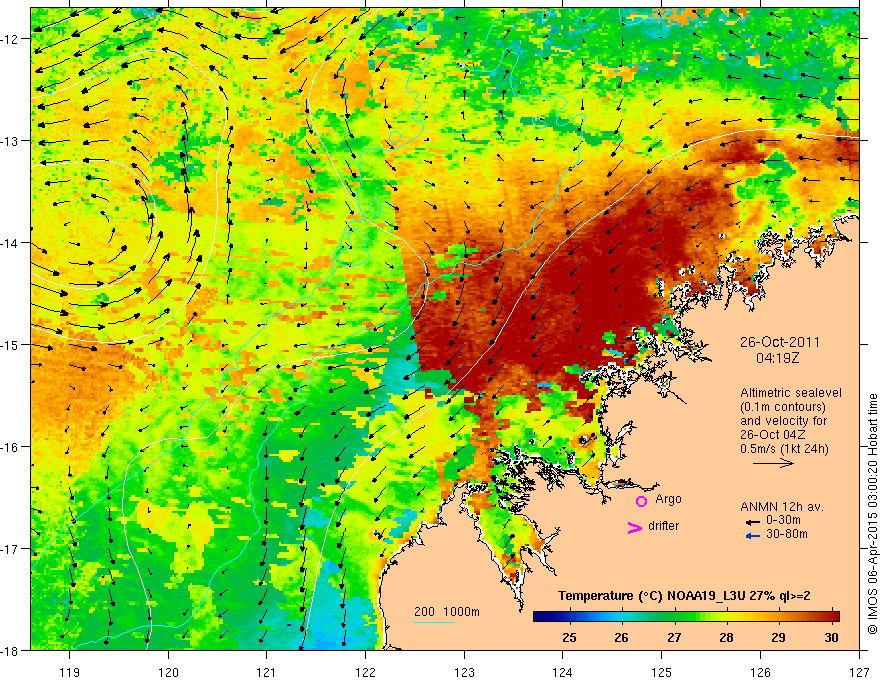Click the latitude axis label -13

pos(10,141)
